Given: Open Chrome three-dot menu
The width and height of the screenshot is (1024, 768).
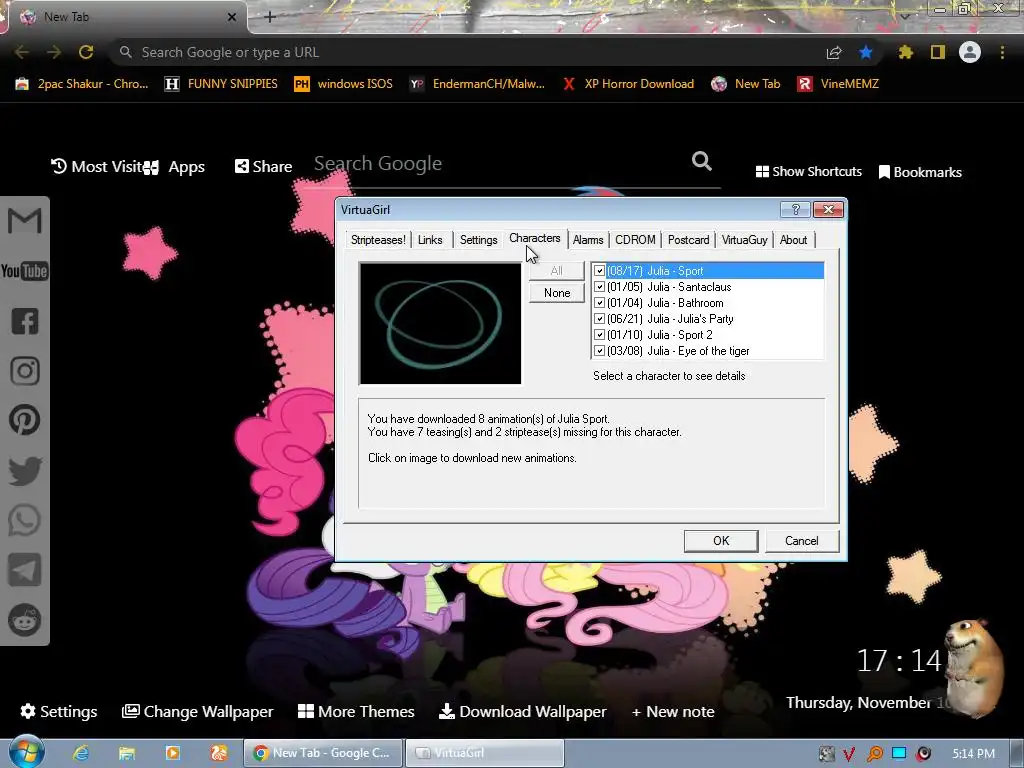Looking at the screenshot, I should click(x=1002, y=52).
